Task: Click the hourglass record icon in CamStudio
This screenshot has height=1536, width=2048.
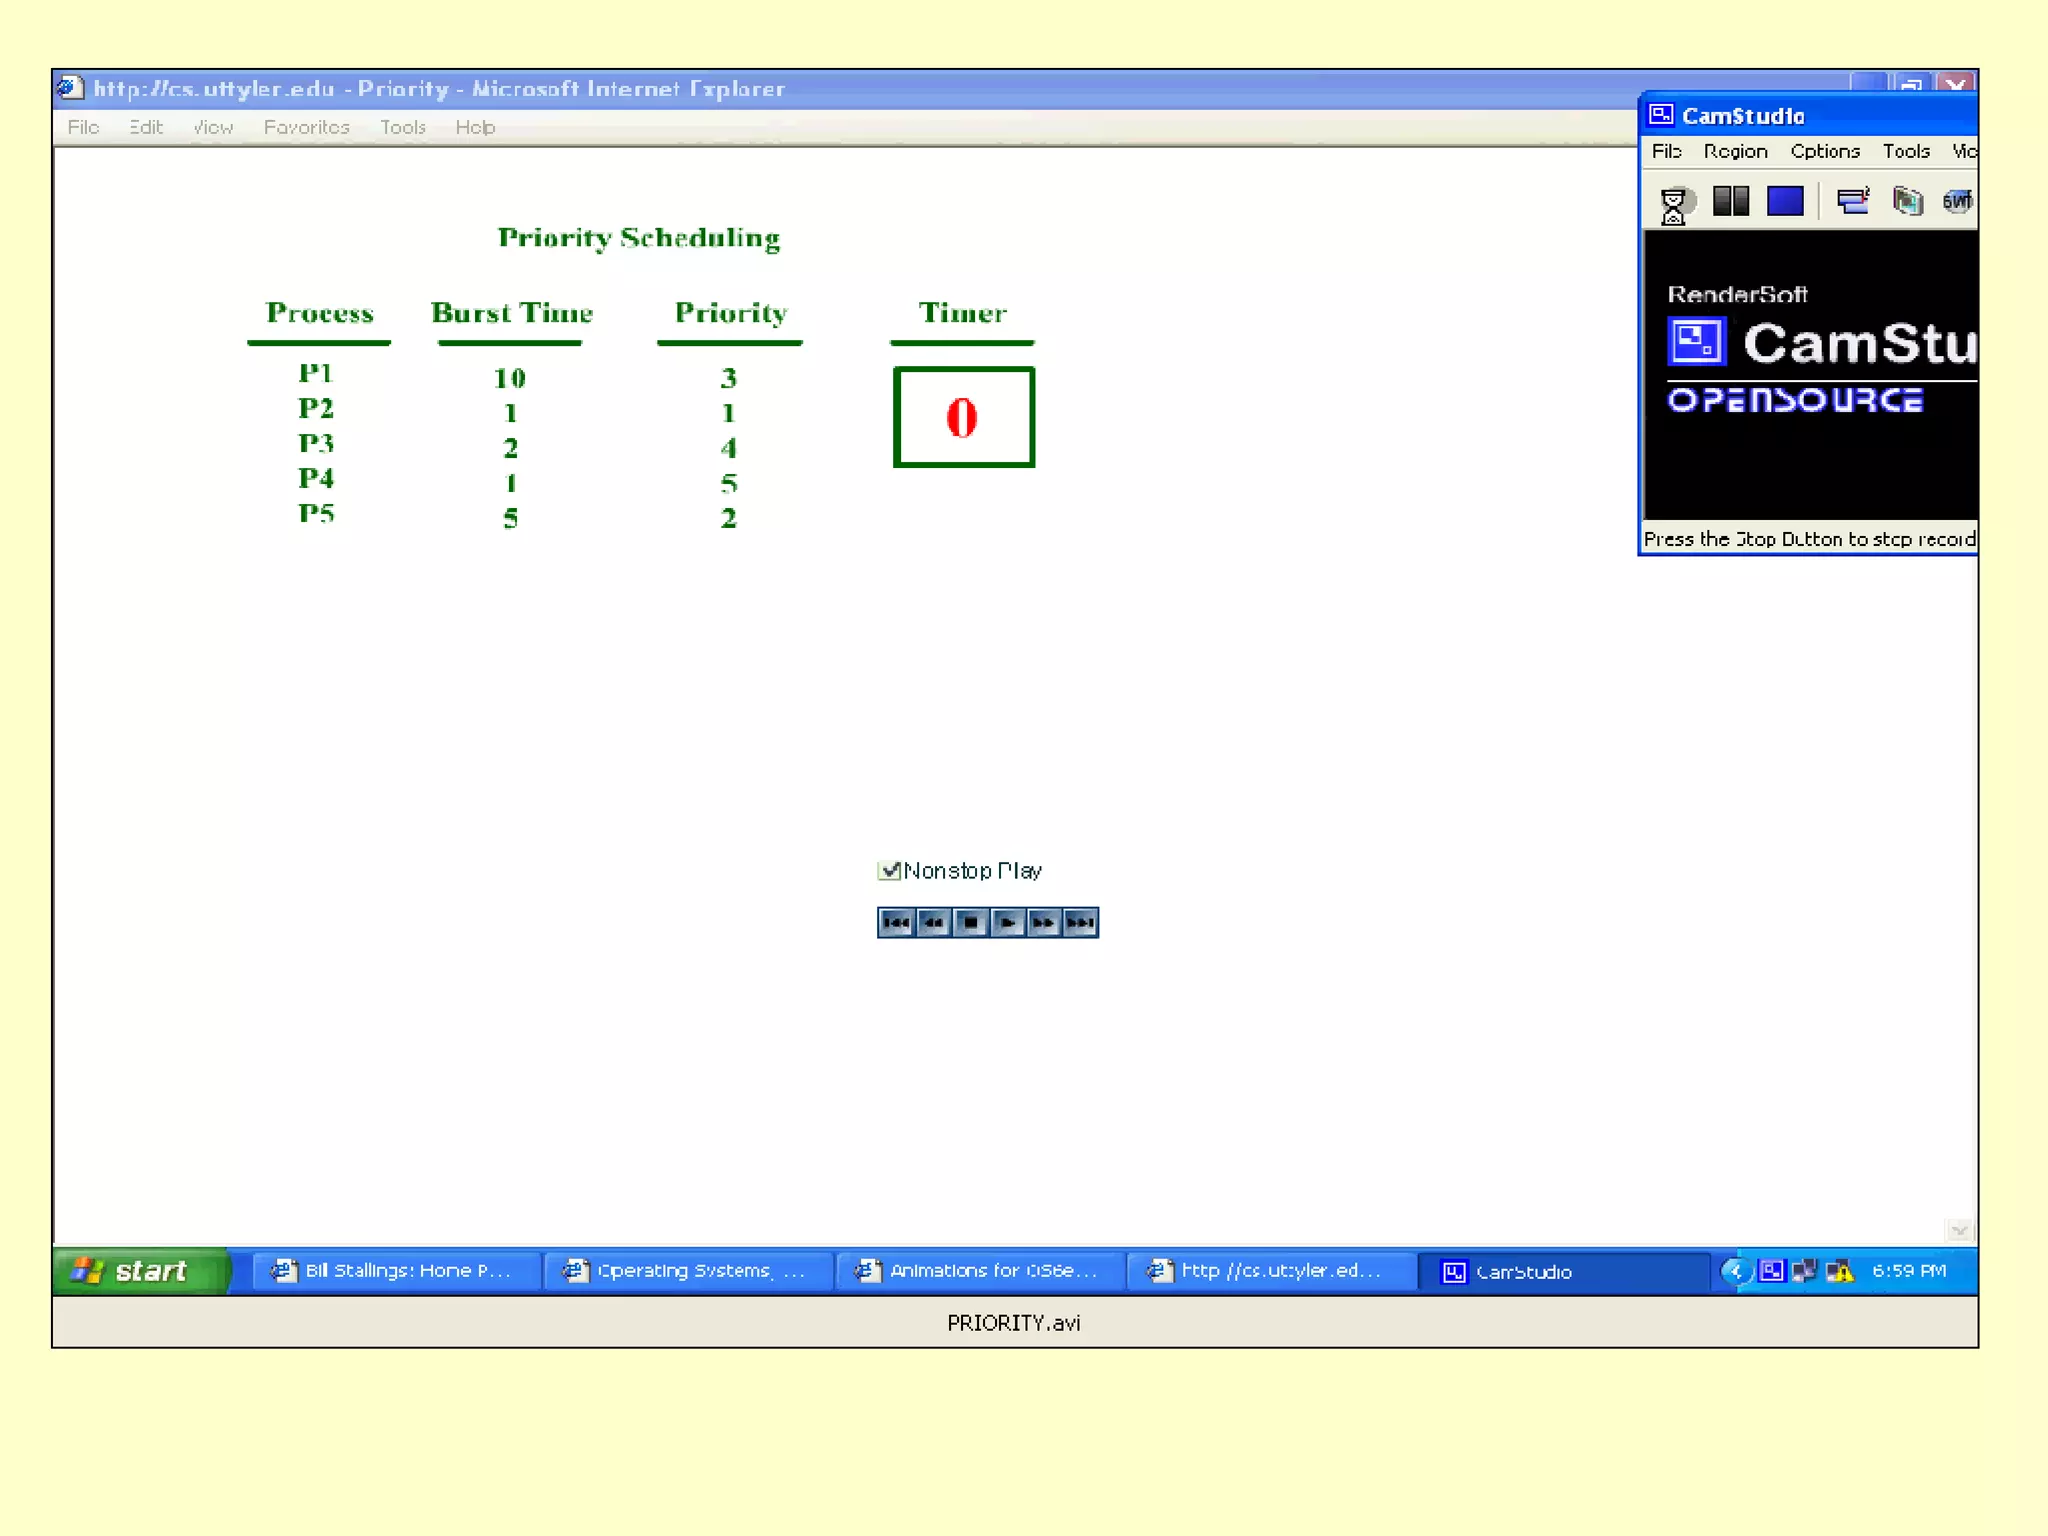Action: click(1673, 204)
